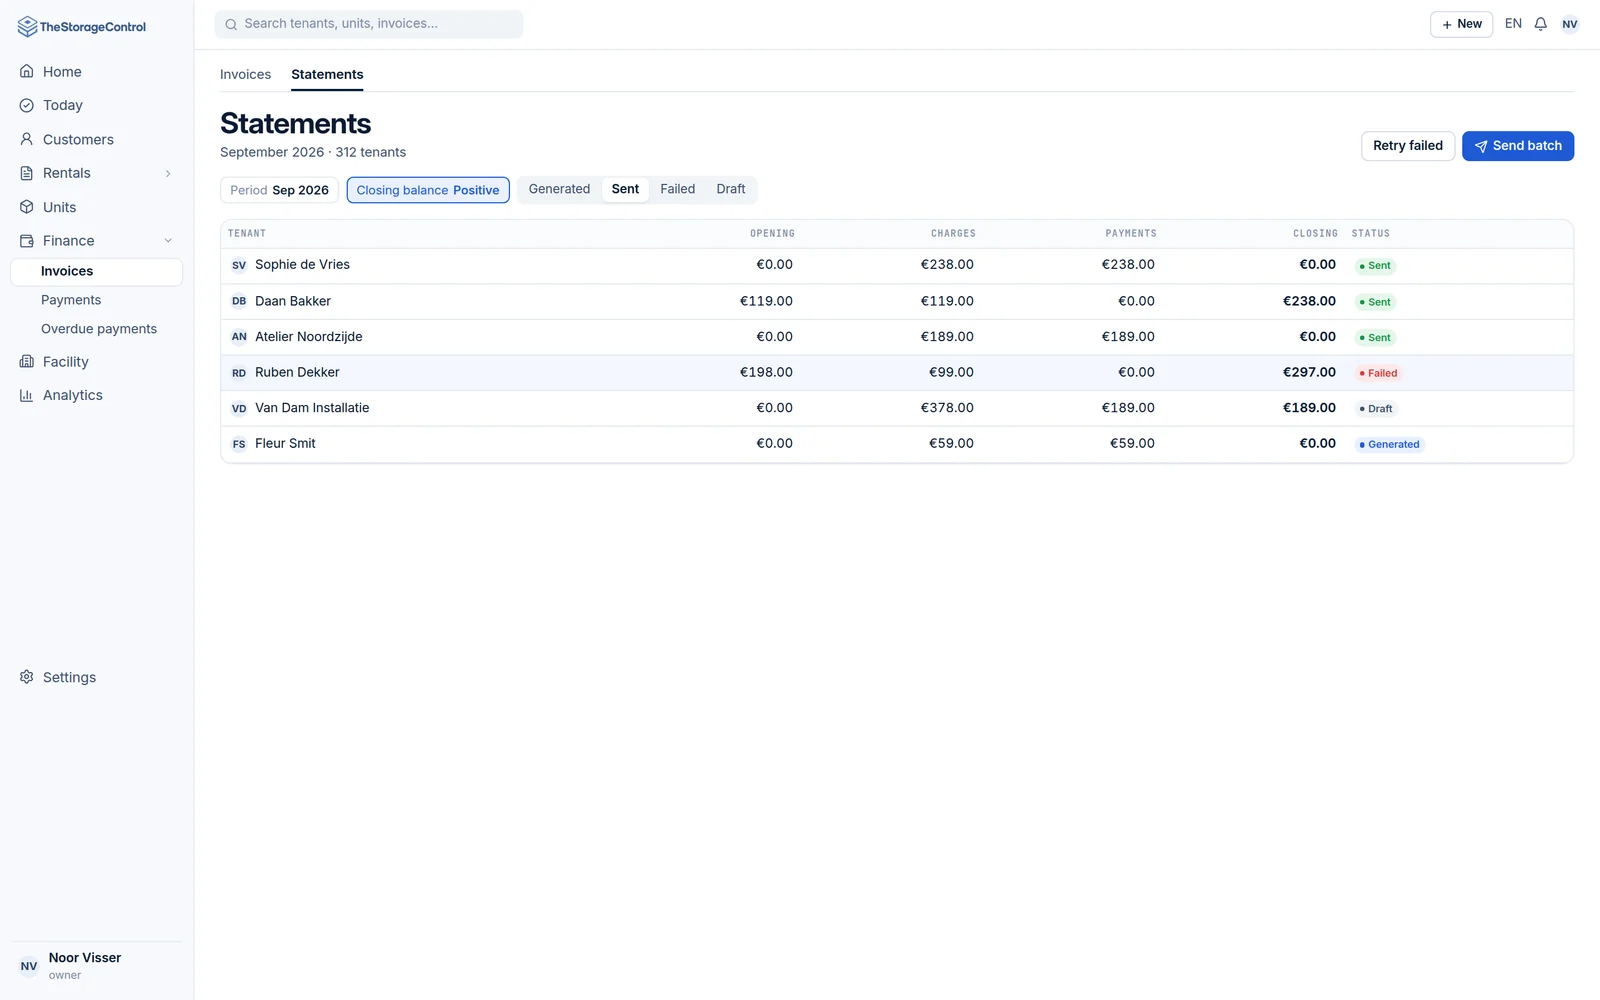
Task: Click the Facility building icon
Action: pyautogui.click(x=27, y=362)
